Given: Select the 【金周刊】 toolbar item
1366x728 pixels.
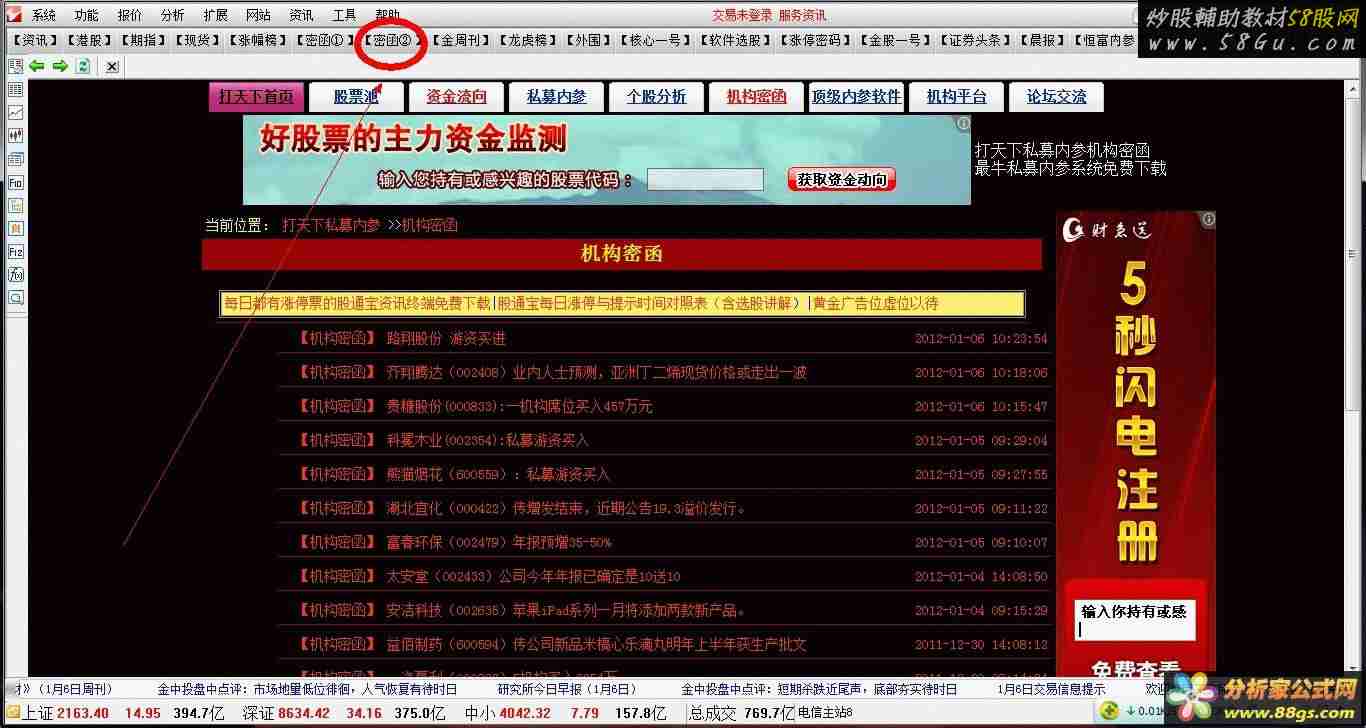Looking at the screenshot, I should pyautogui.click(x=460, y=40).
